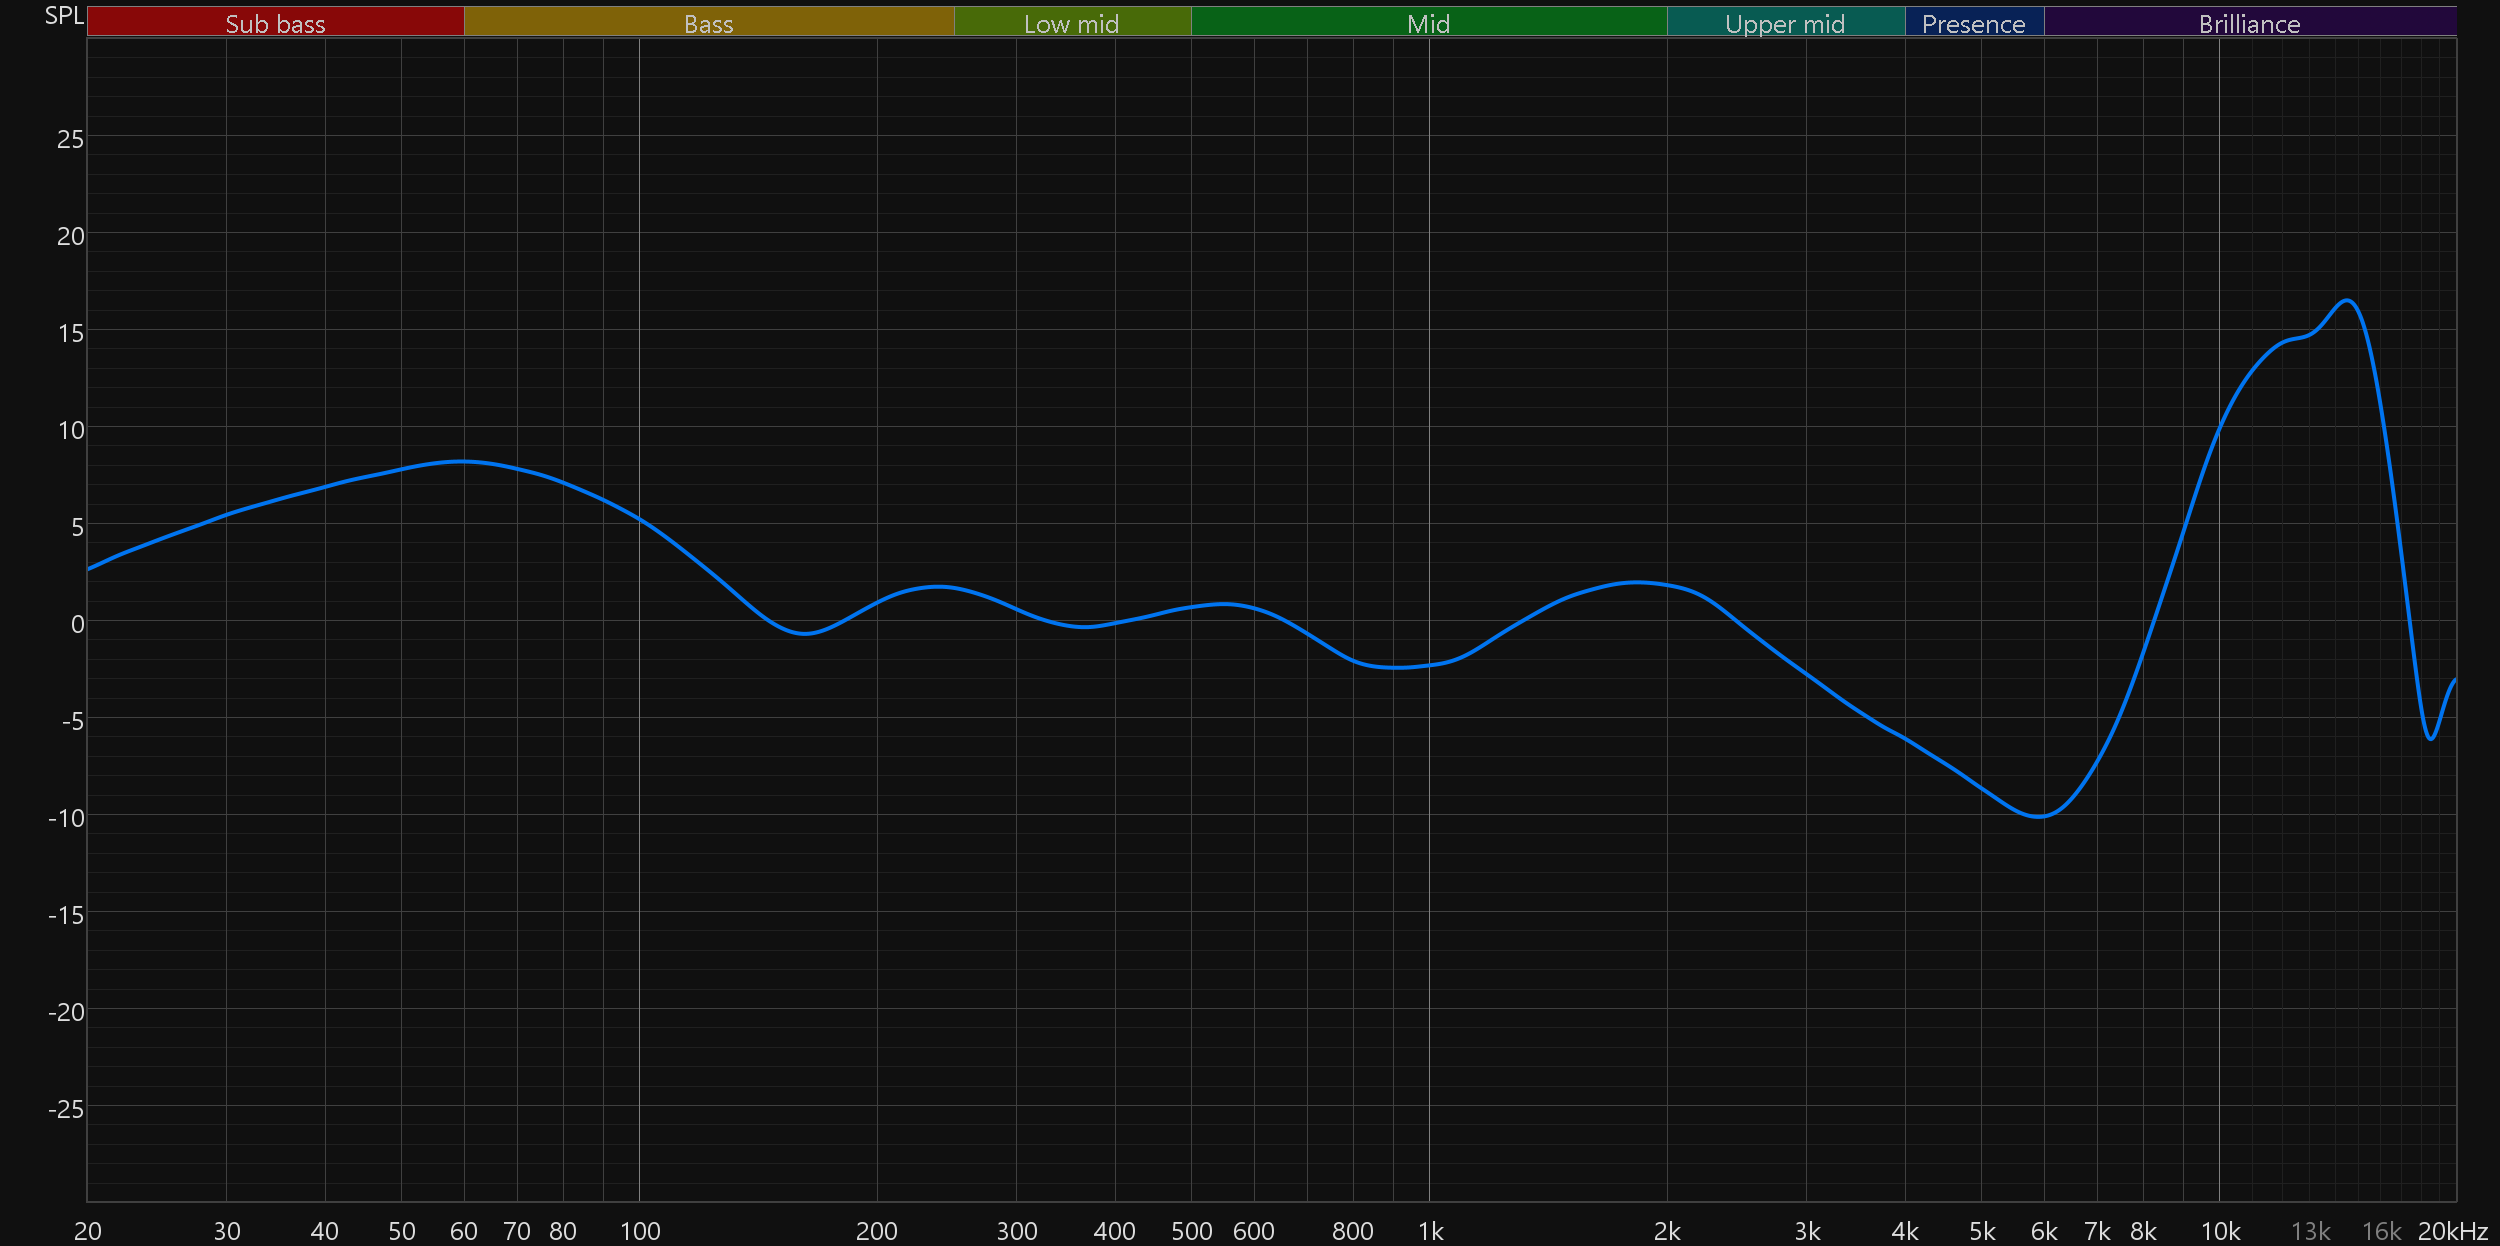Click the Upper mid band label

pos(1785,23)
